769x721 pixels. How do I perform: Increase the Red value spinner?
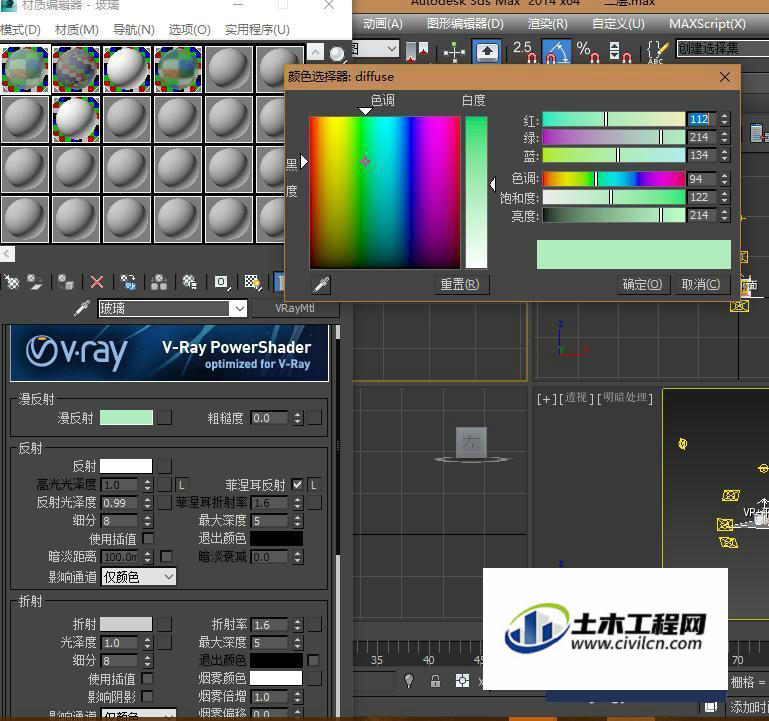point(724,116)
